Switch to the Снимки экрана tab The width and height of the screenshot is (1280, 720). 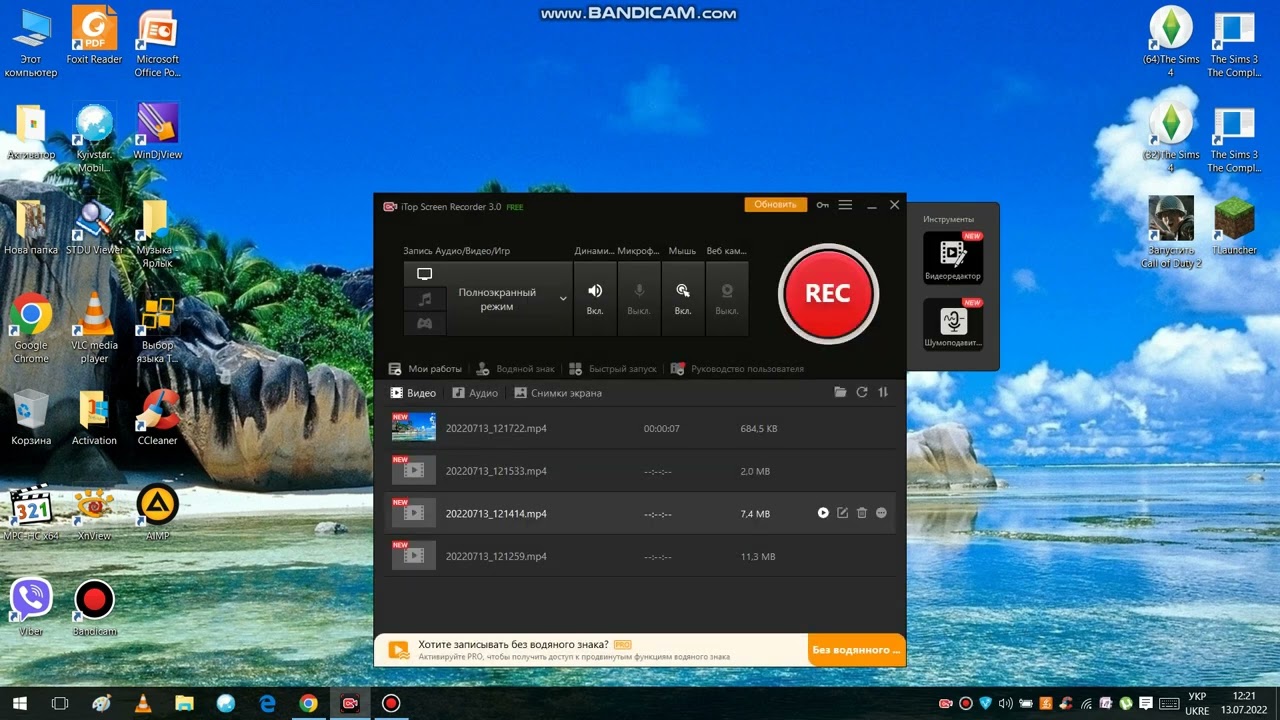point(558,393)
